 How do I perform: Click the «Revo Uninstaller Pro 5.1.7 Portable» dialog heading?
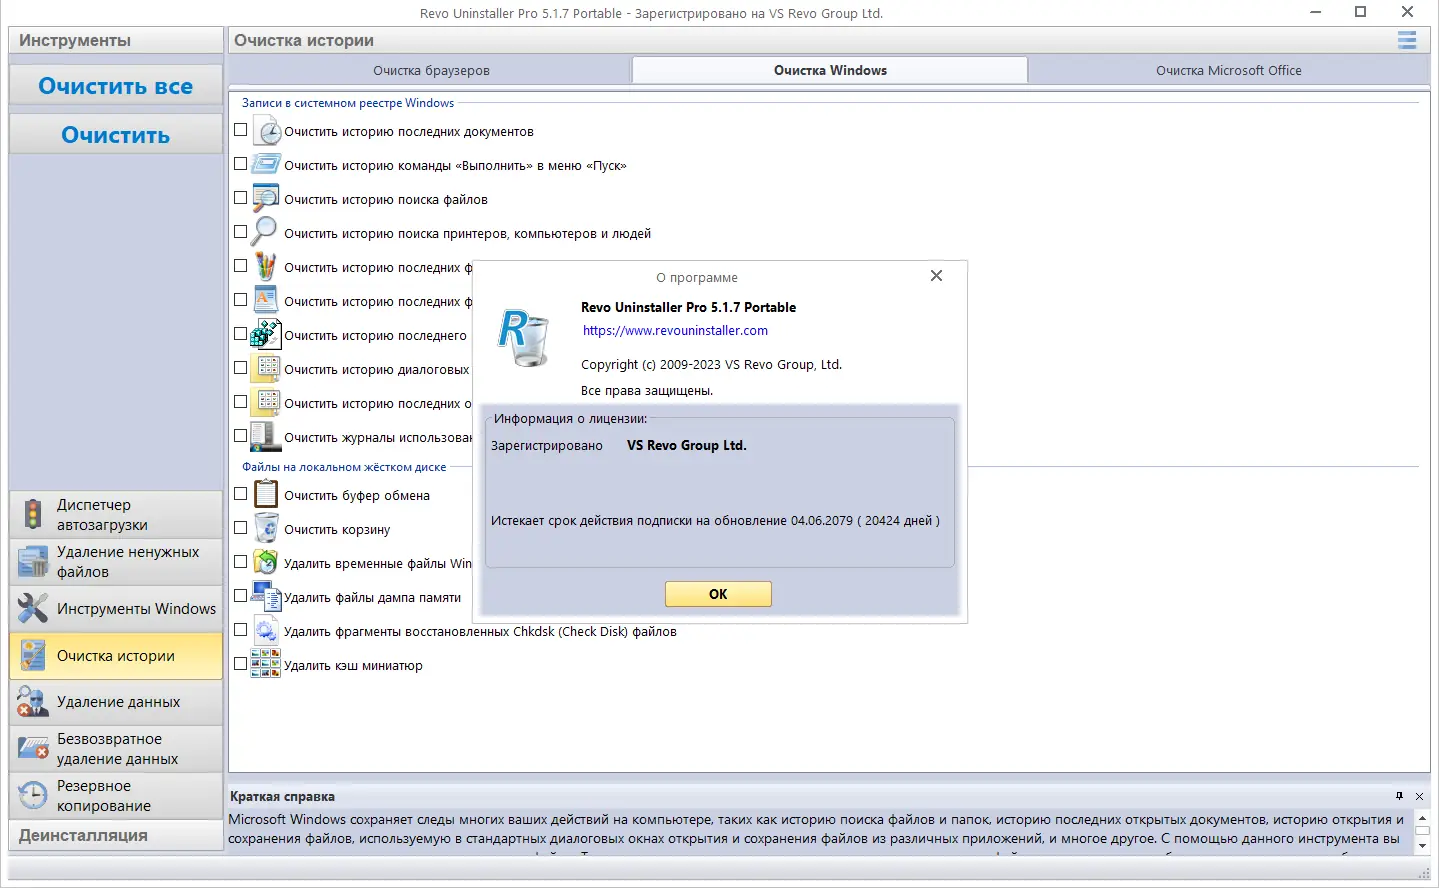pos(689,308)
